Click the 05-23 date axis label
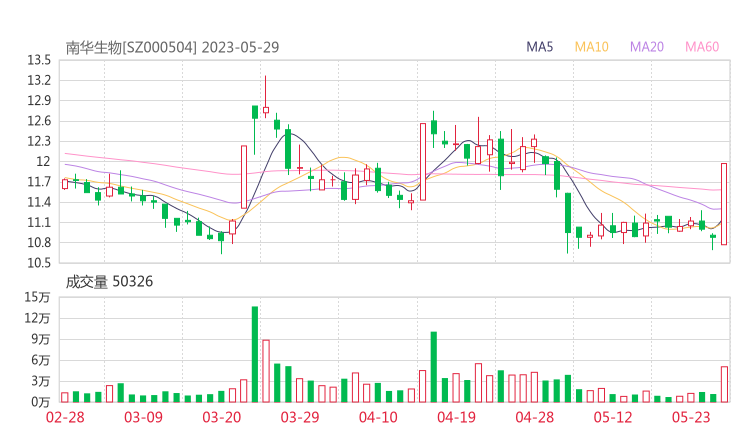Viewport: 740px width, 440px height. [x=691, y=417]
